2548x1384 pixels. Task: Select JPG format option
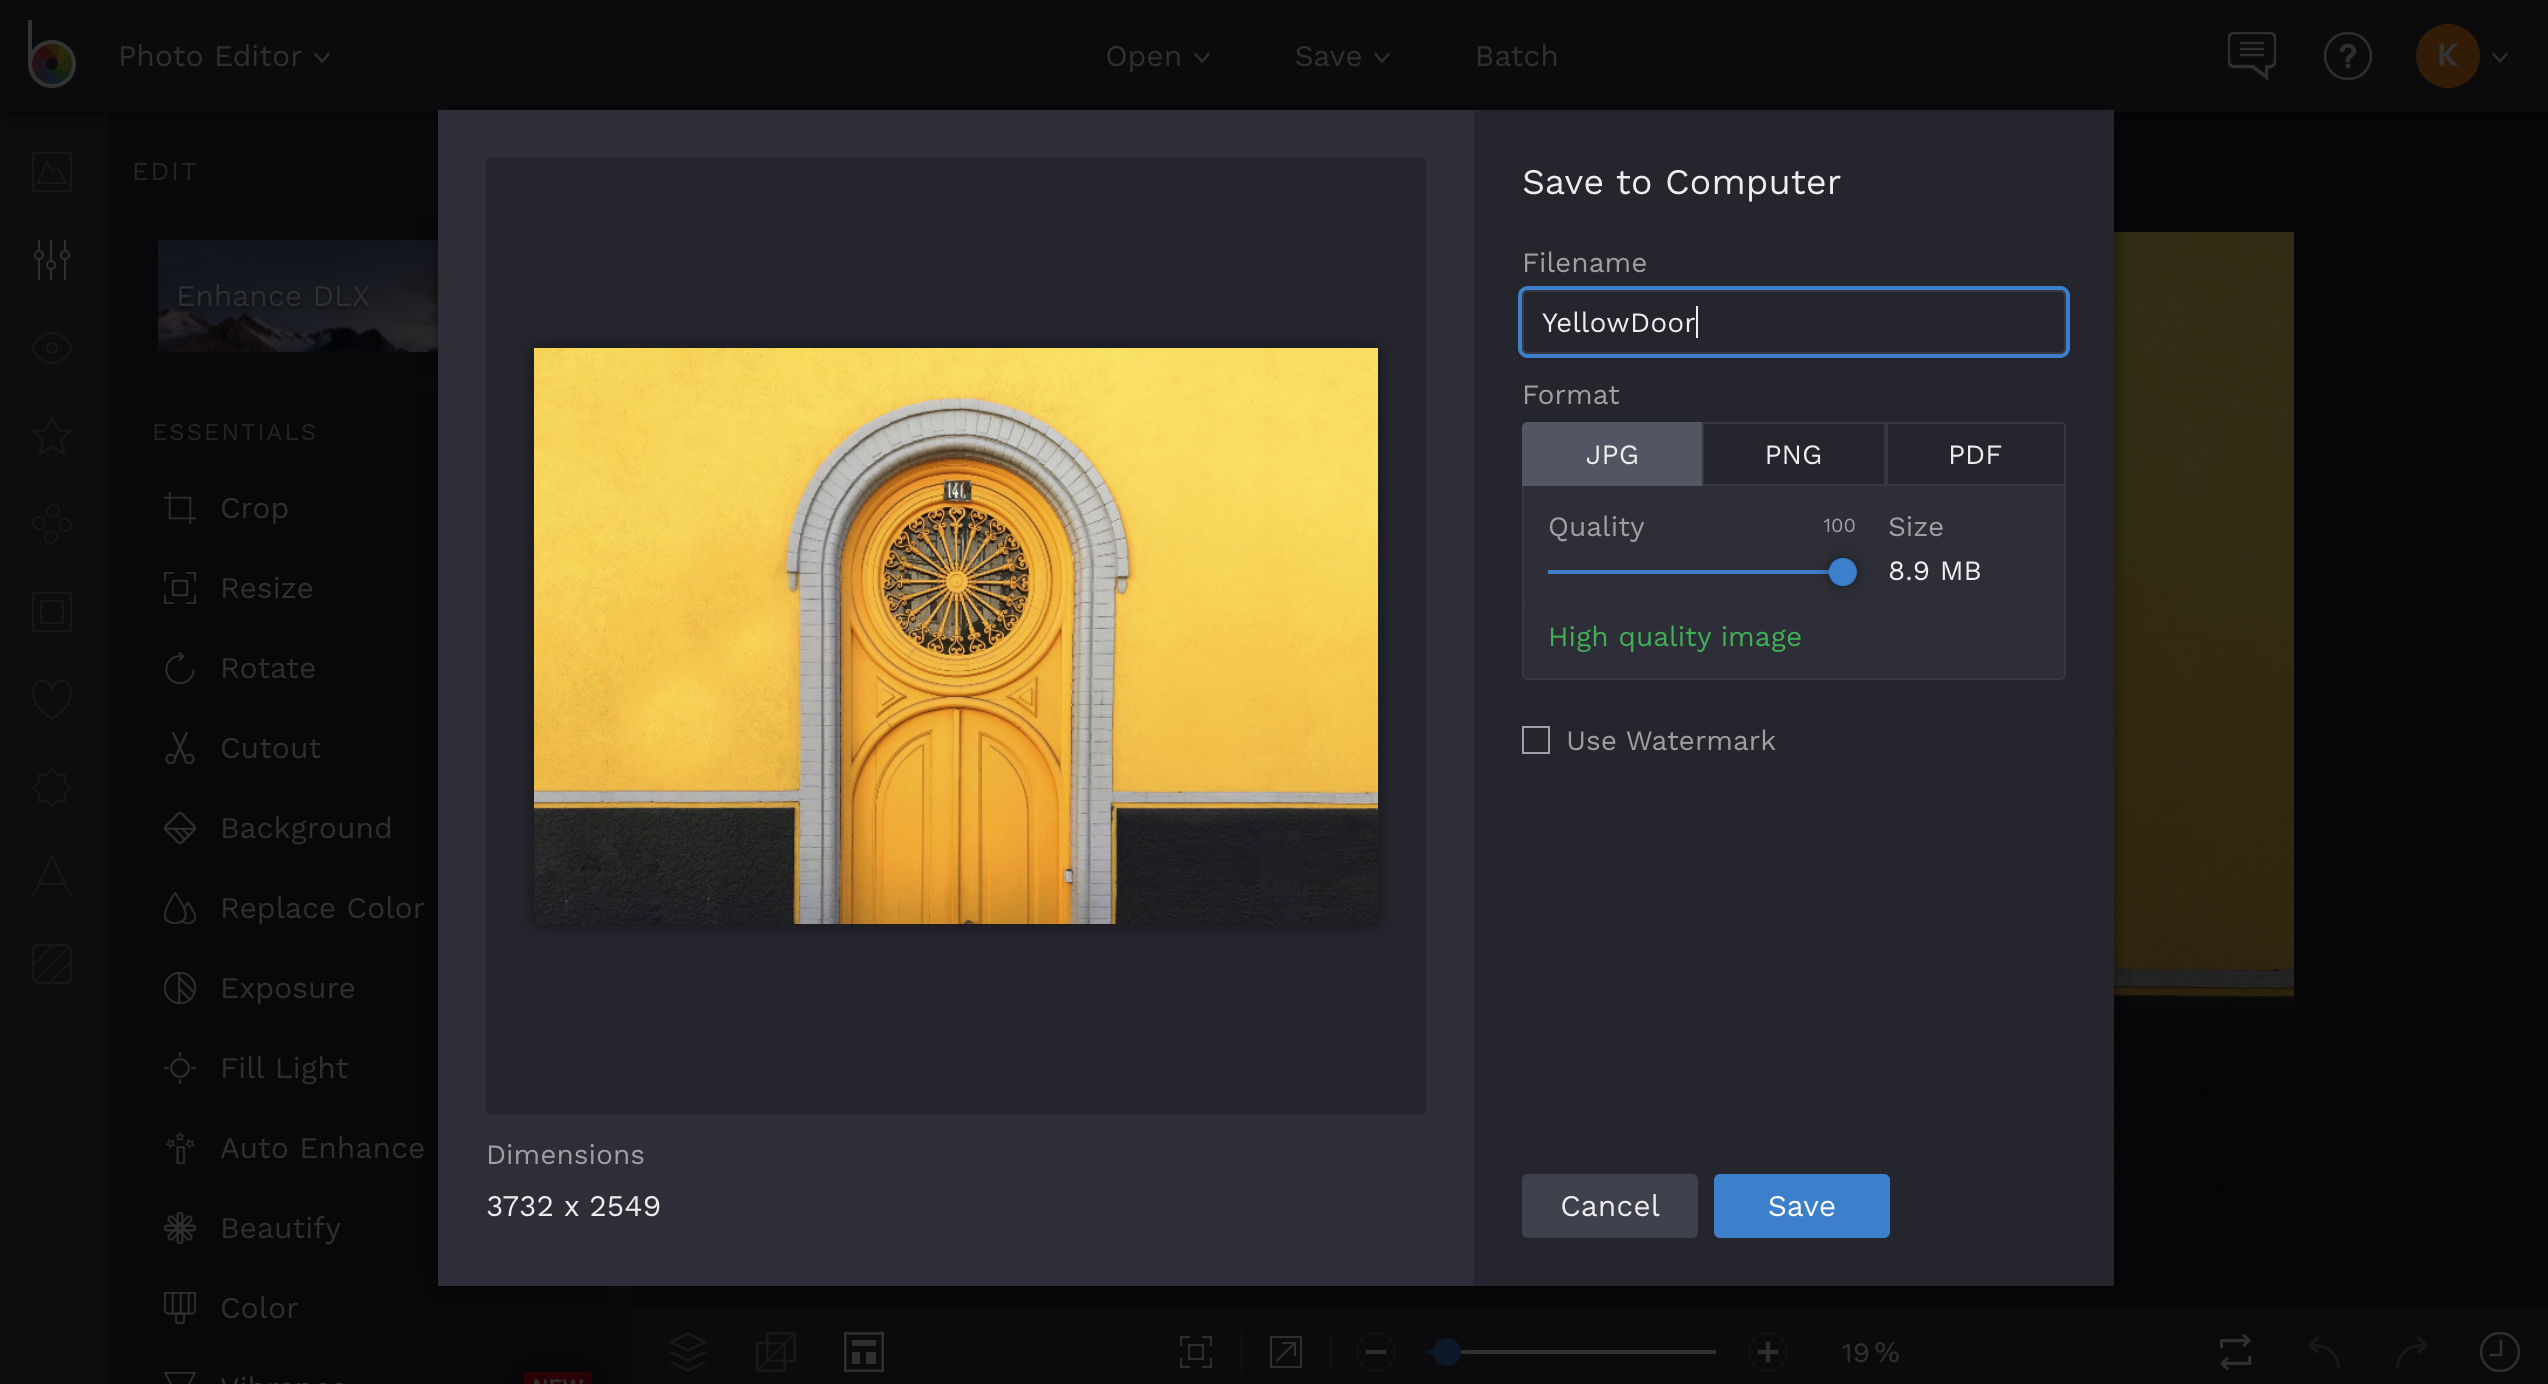pyautogui.click(x=1611, y=453)
